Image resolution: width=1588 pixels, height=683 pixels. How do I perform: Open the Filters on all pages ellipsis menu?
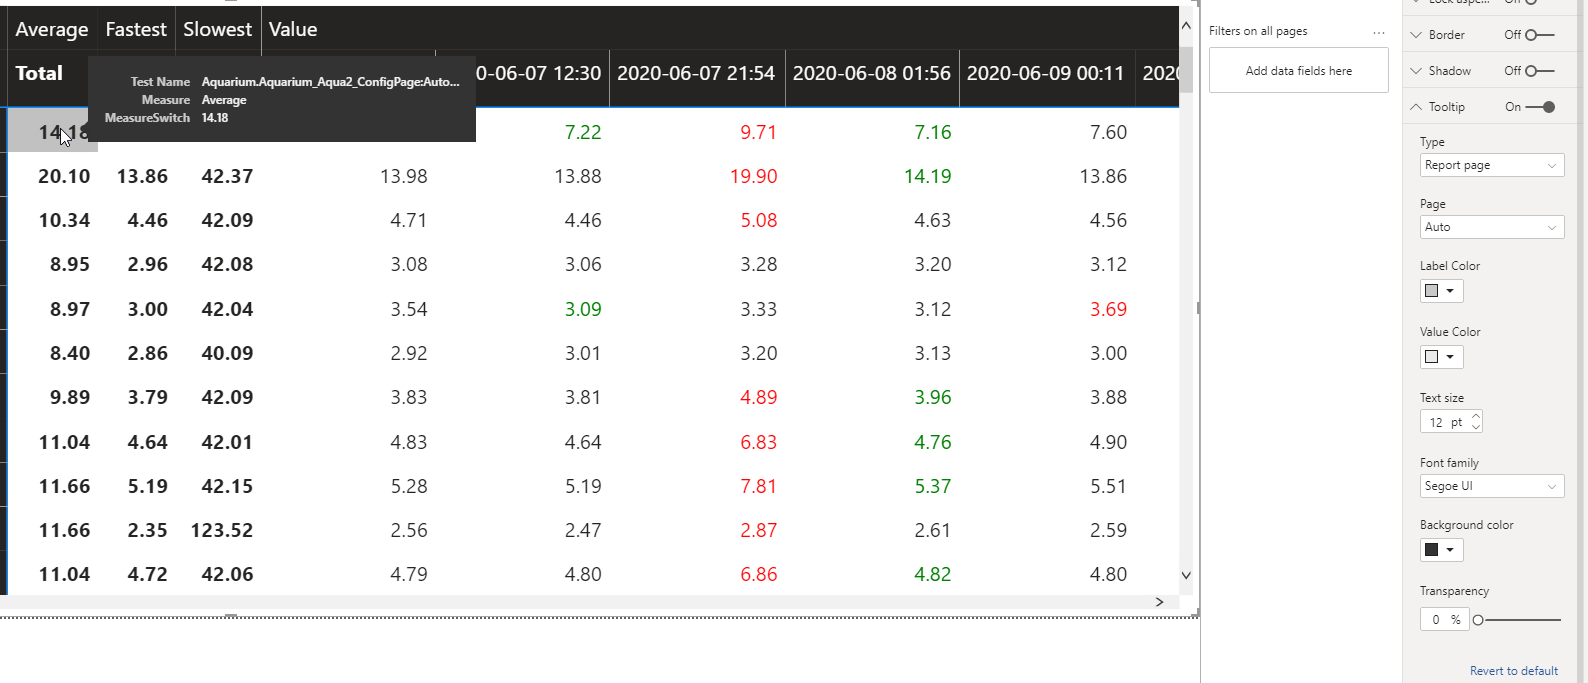coord(1379,32)
